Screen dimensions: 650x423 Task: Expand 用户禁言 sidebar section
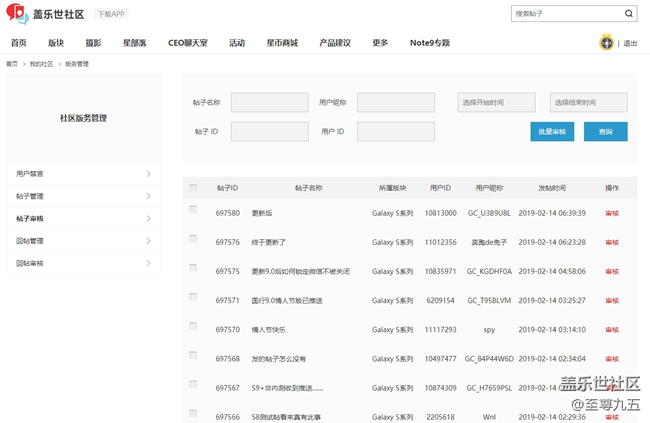[148, 174]
